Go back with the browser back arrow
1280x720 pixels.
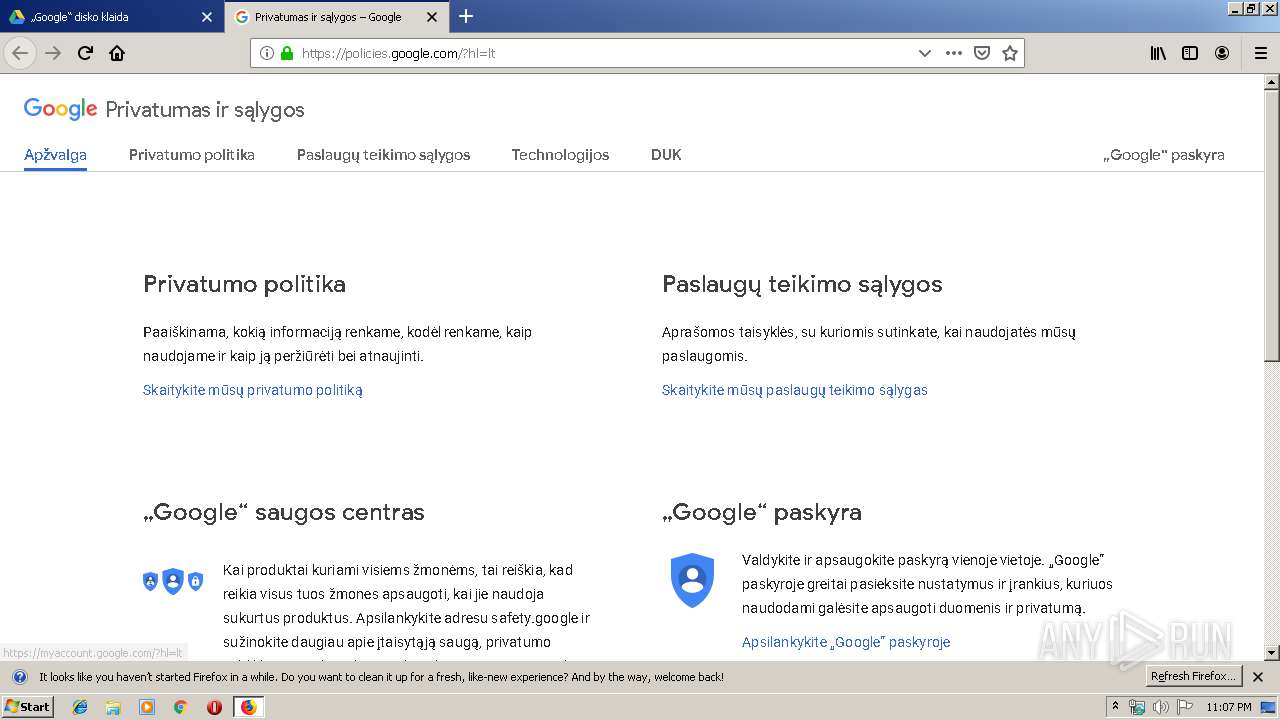coord(20,53)
